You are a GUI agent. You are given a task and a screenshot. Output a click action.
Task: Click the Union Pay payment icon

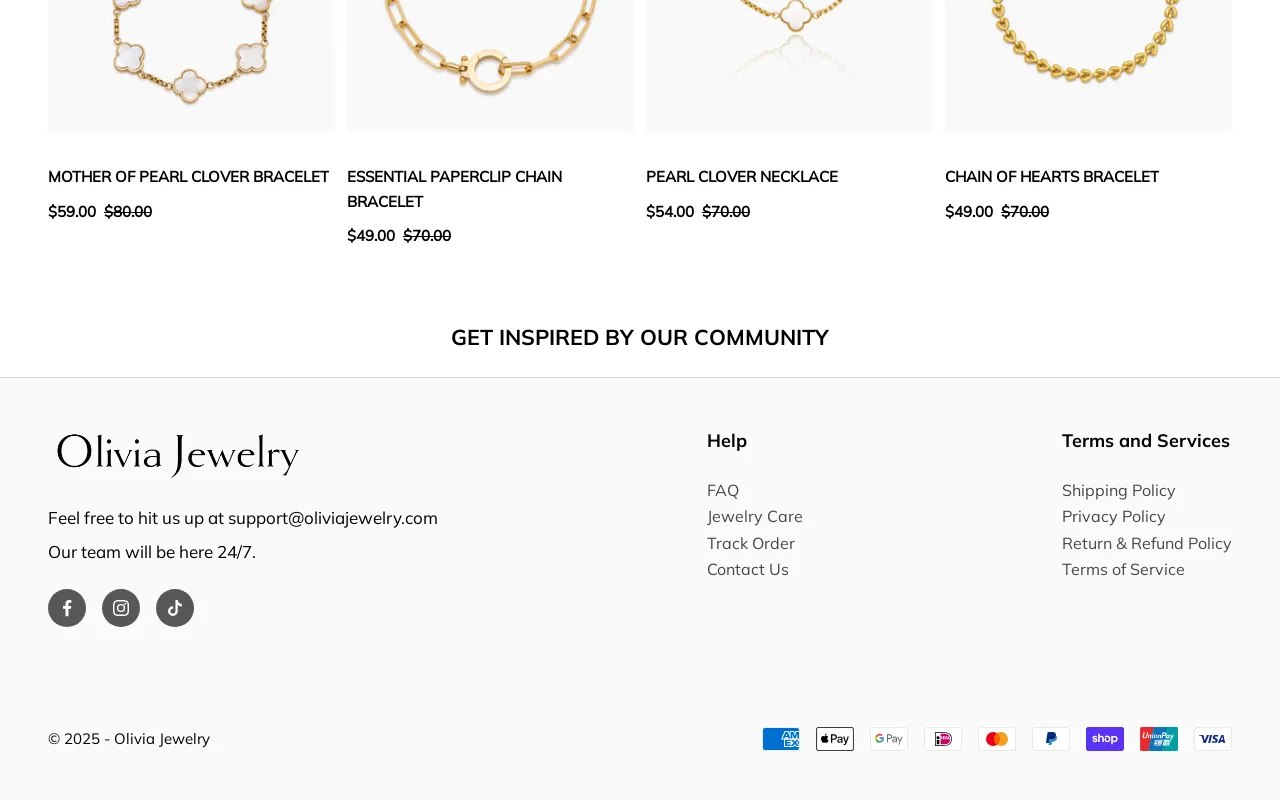(1159, 738)
